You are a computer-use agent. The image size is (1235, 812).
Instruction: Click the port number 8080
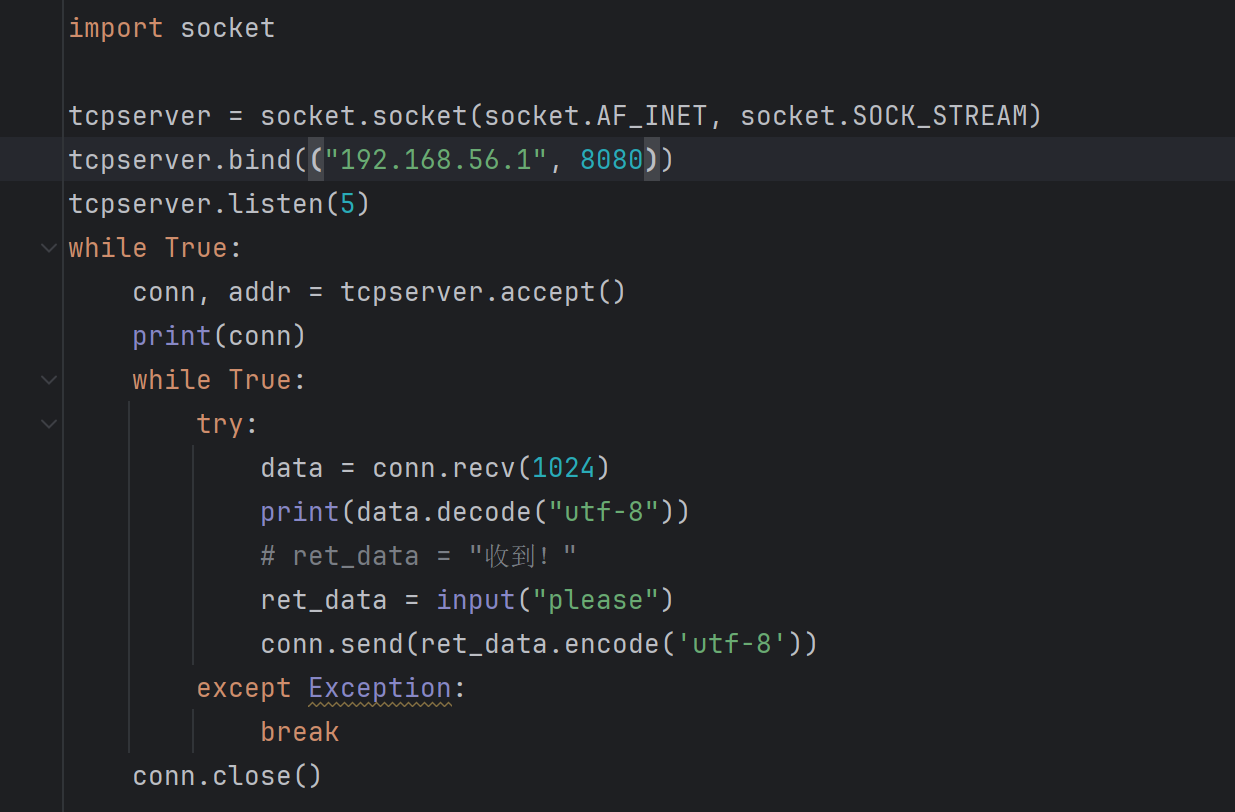[x=611, y=160]
